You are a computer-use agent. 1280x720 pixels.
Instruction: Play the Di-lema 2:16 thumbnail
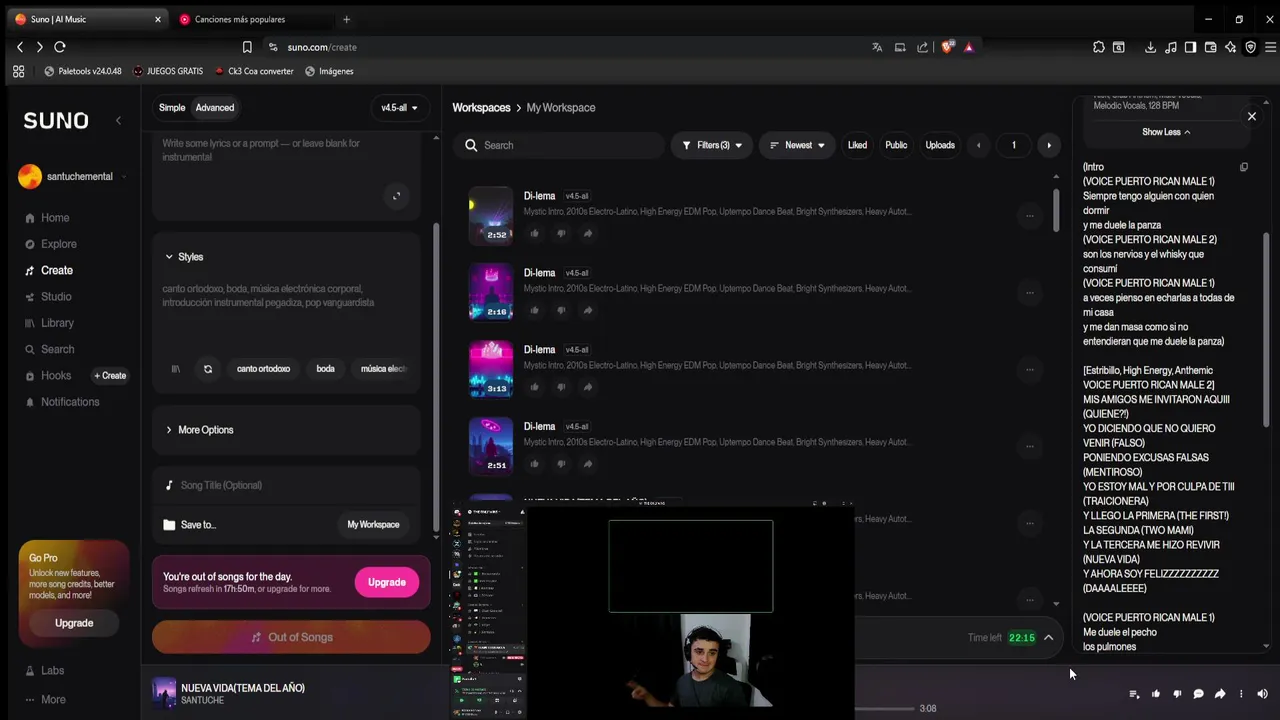[491, 292]
